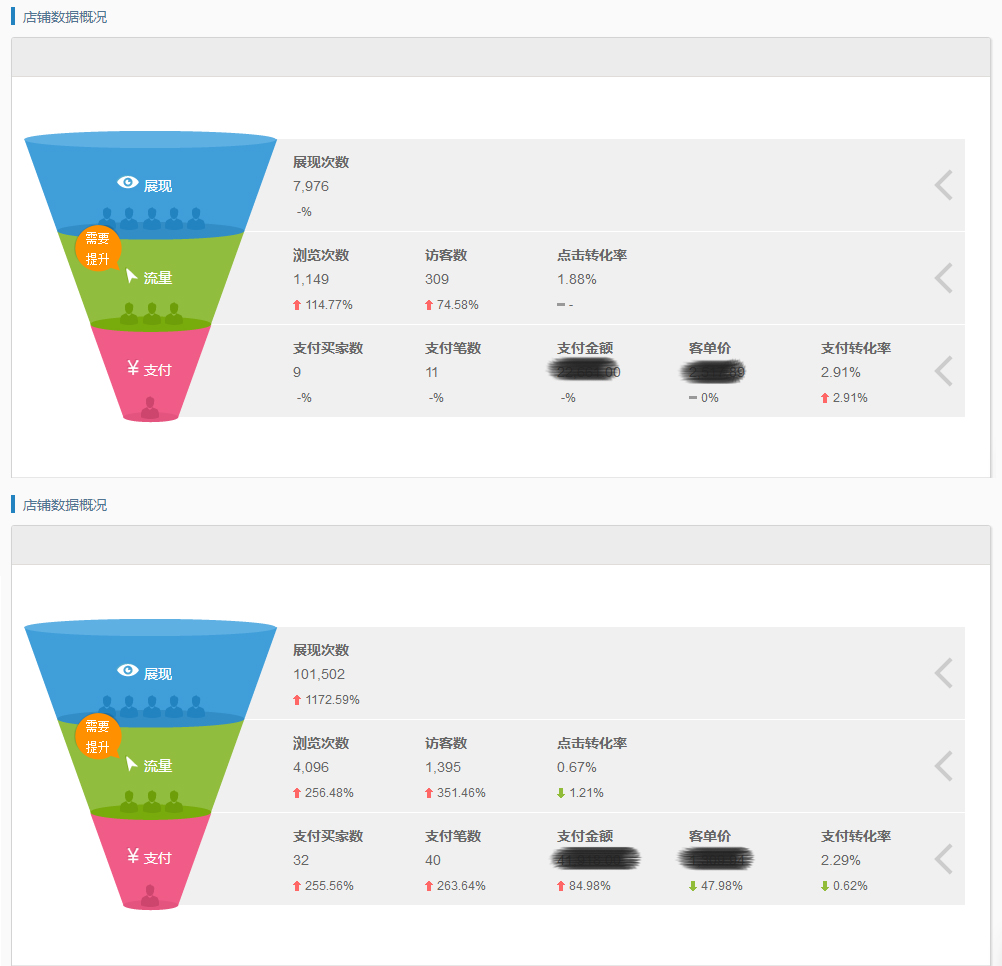
Task: Click the 需要提升 badge on the lower funnel
Action: pyautogui.click(x=97, y=737)
